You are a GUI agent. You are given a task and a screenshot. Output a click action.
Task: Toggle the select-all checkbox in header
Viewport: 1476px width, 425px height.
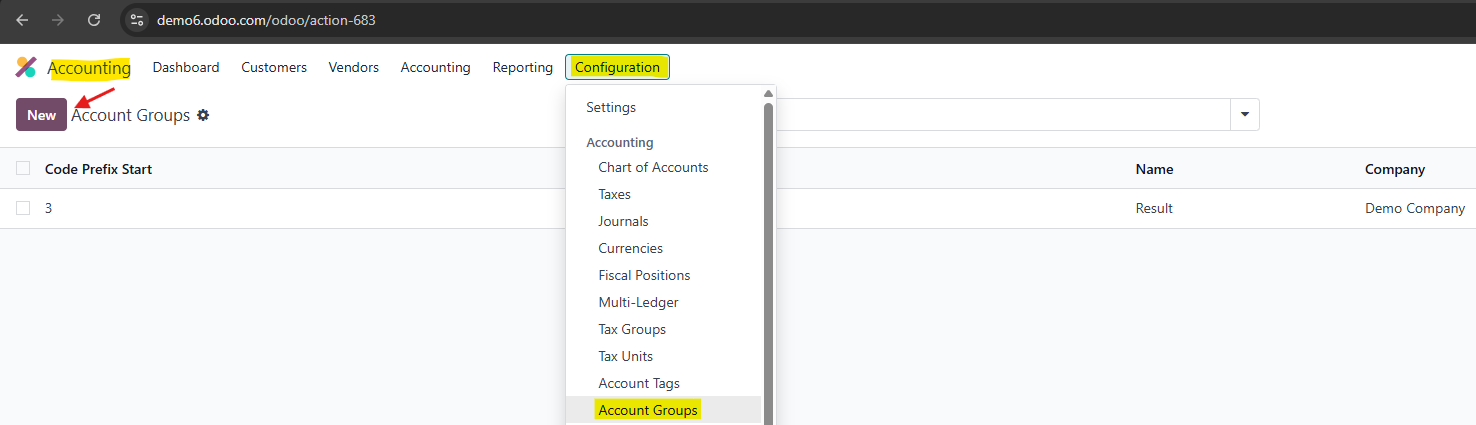pyautogui.click(x=23, y=169)
